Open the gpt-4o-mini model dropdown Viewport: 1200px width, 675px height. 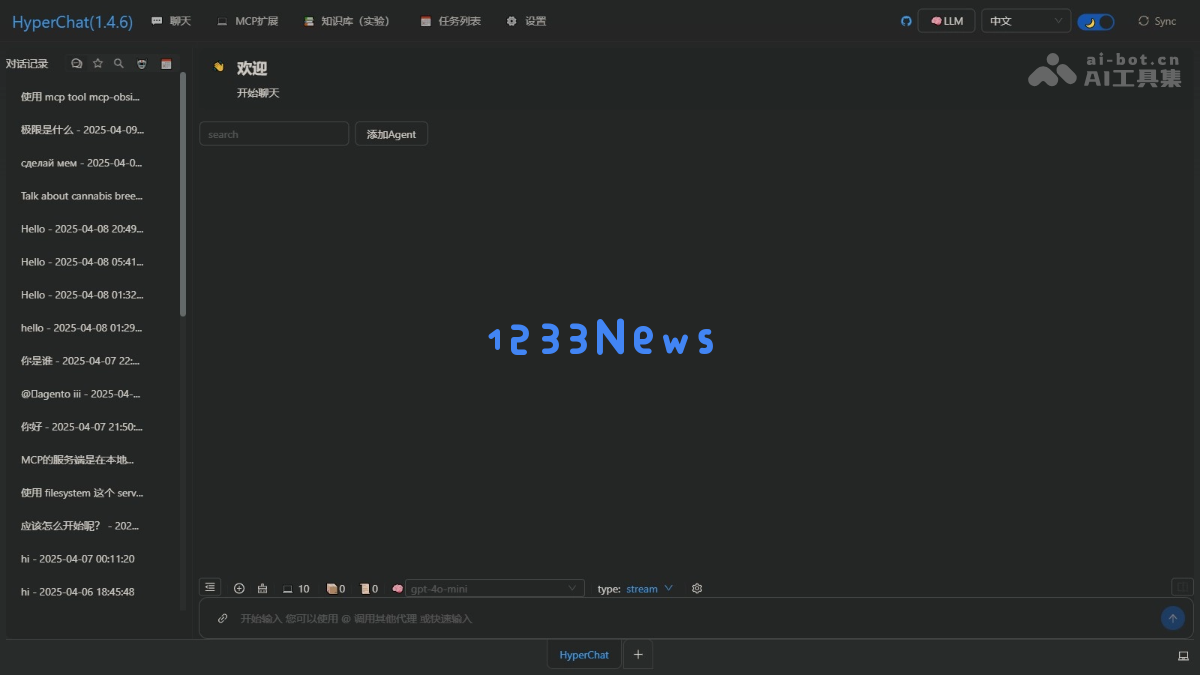pos(495,589)
